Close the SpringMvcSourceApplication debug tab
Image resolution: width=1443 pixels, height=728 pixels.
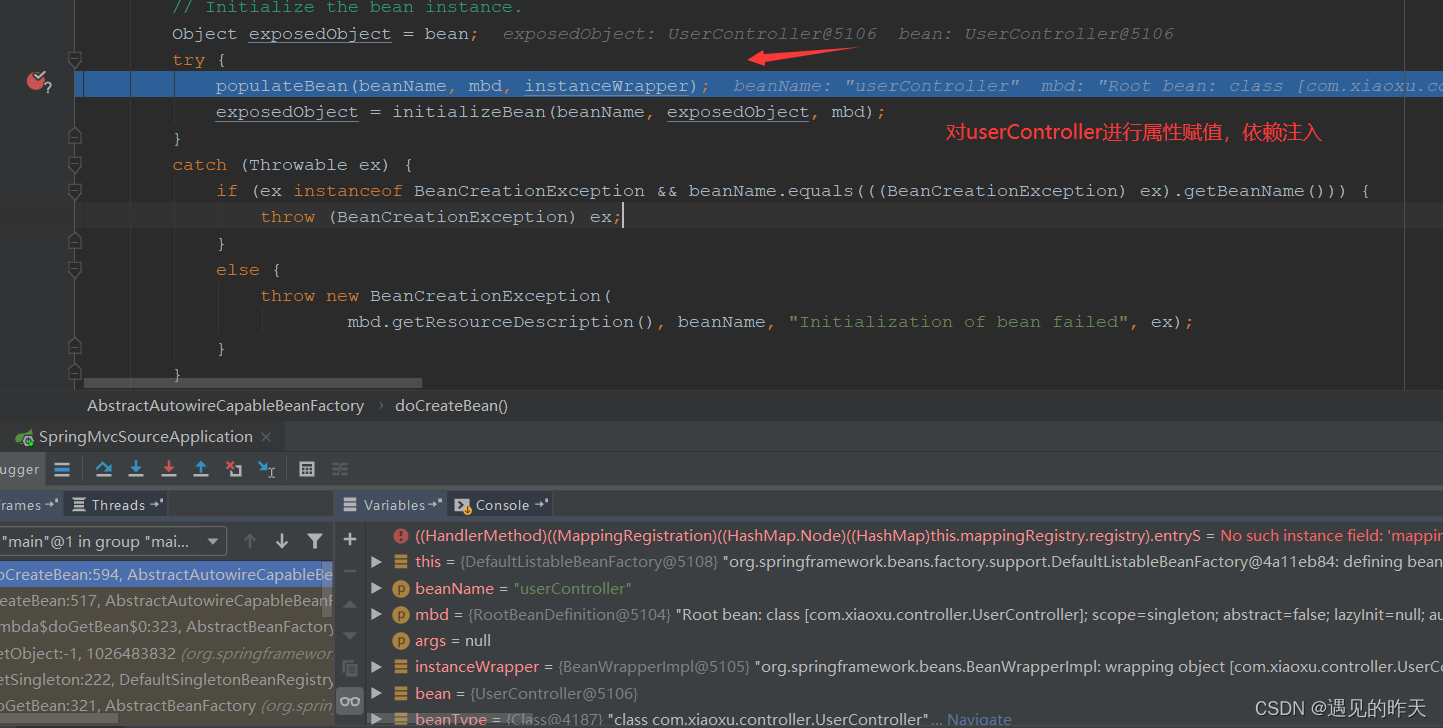coord(266,437)
